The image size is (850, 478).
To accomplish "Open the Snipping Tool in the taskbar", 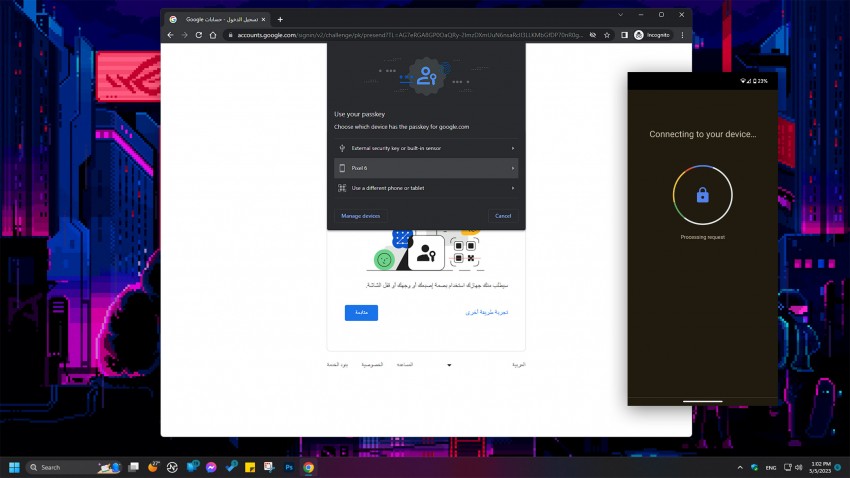I will 269,467.
